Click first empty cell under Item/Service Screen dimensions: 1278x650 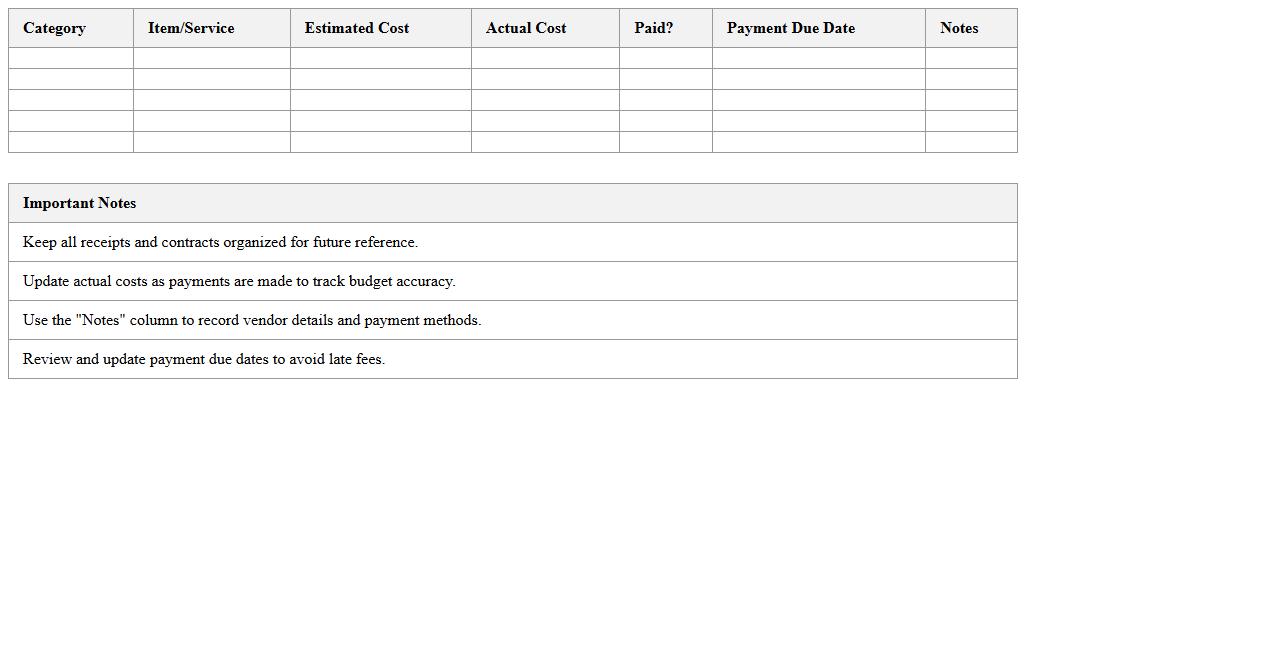[x=212, y=58]
